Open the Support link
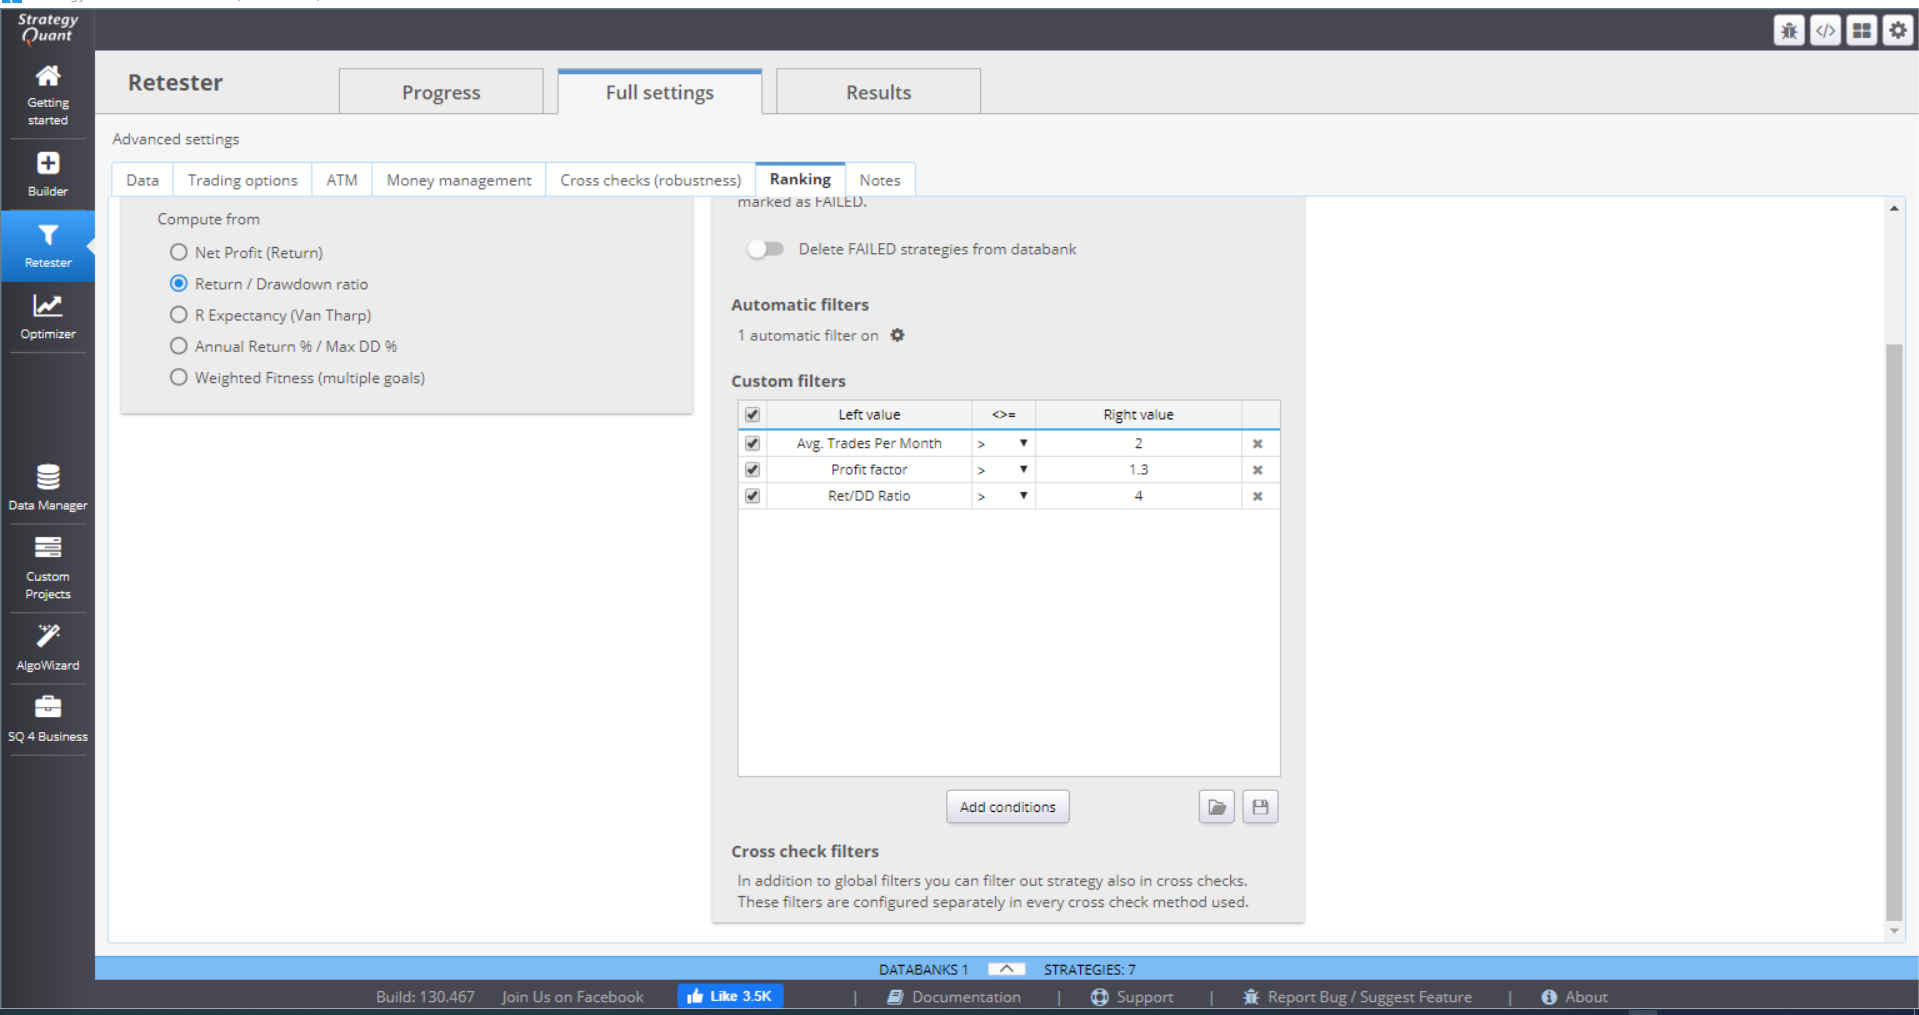 click(1132, 997)
